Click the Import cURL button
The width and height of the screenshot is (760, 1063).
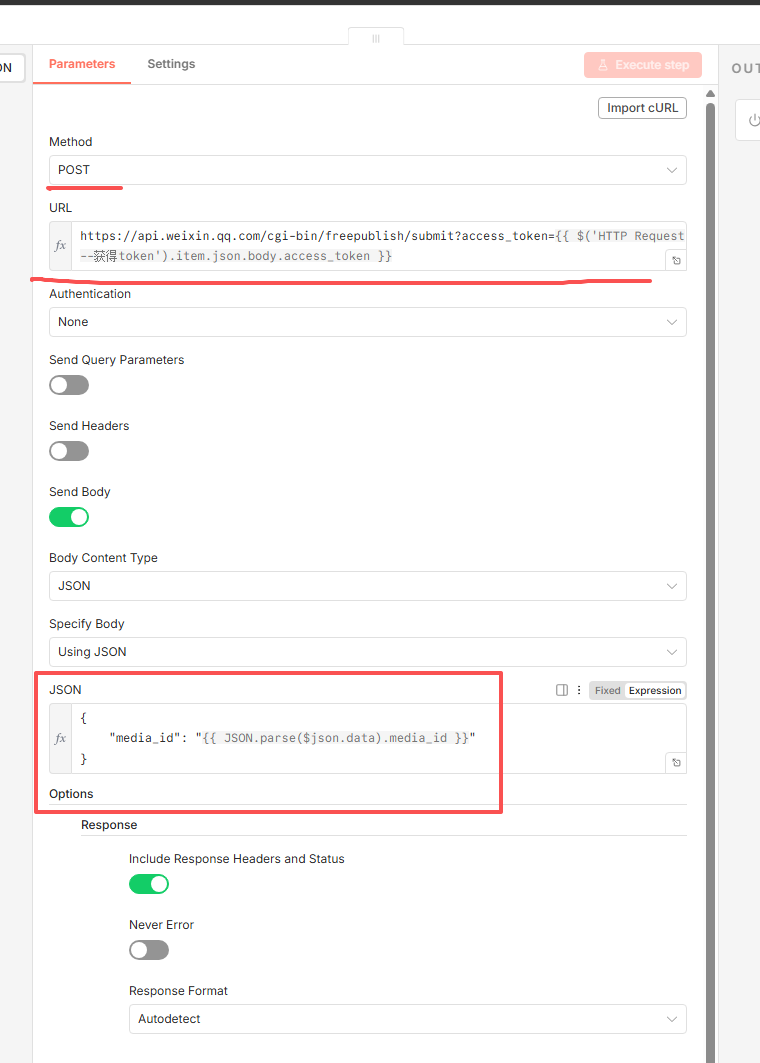[x=642, y=108]
